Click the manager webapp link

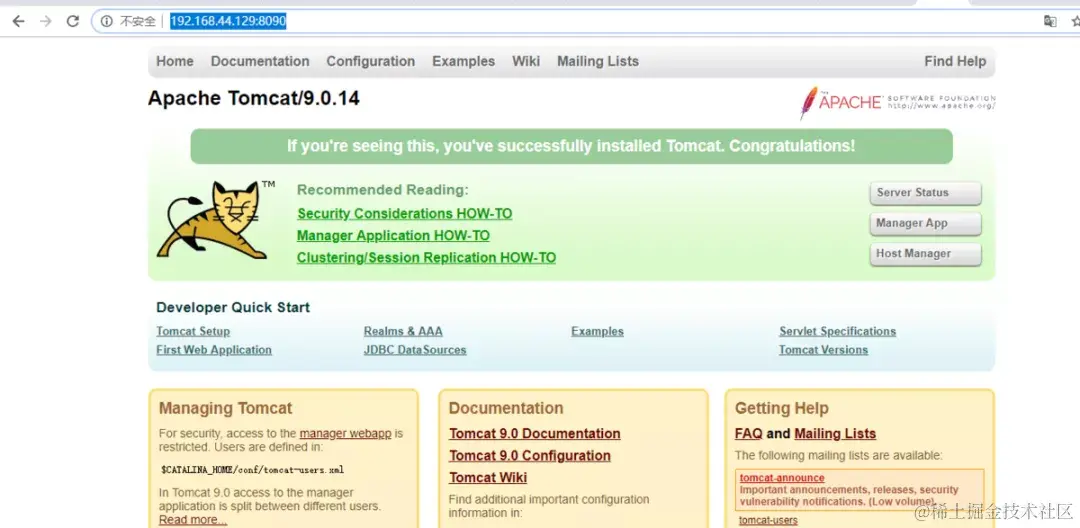click(x=345, y=434)
